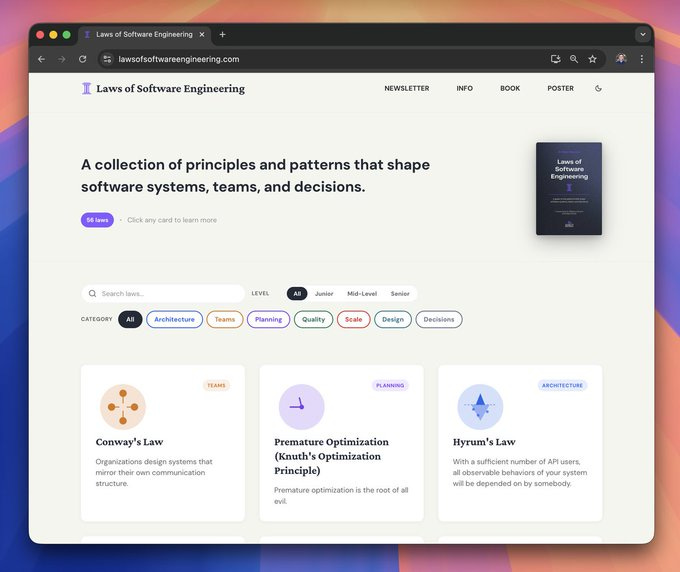This screenshot has height=572, width=680.
Task: Open Chrome three-dot menu
Action: pos(641,59)
